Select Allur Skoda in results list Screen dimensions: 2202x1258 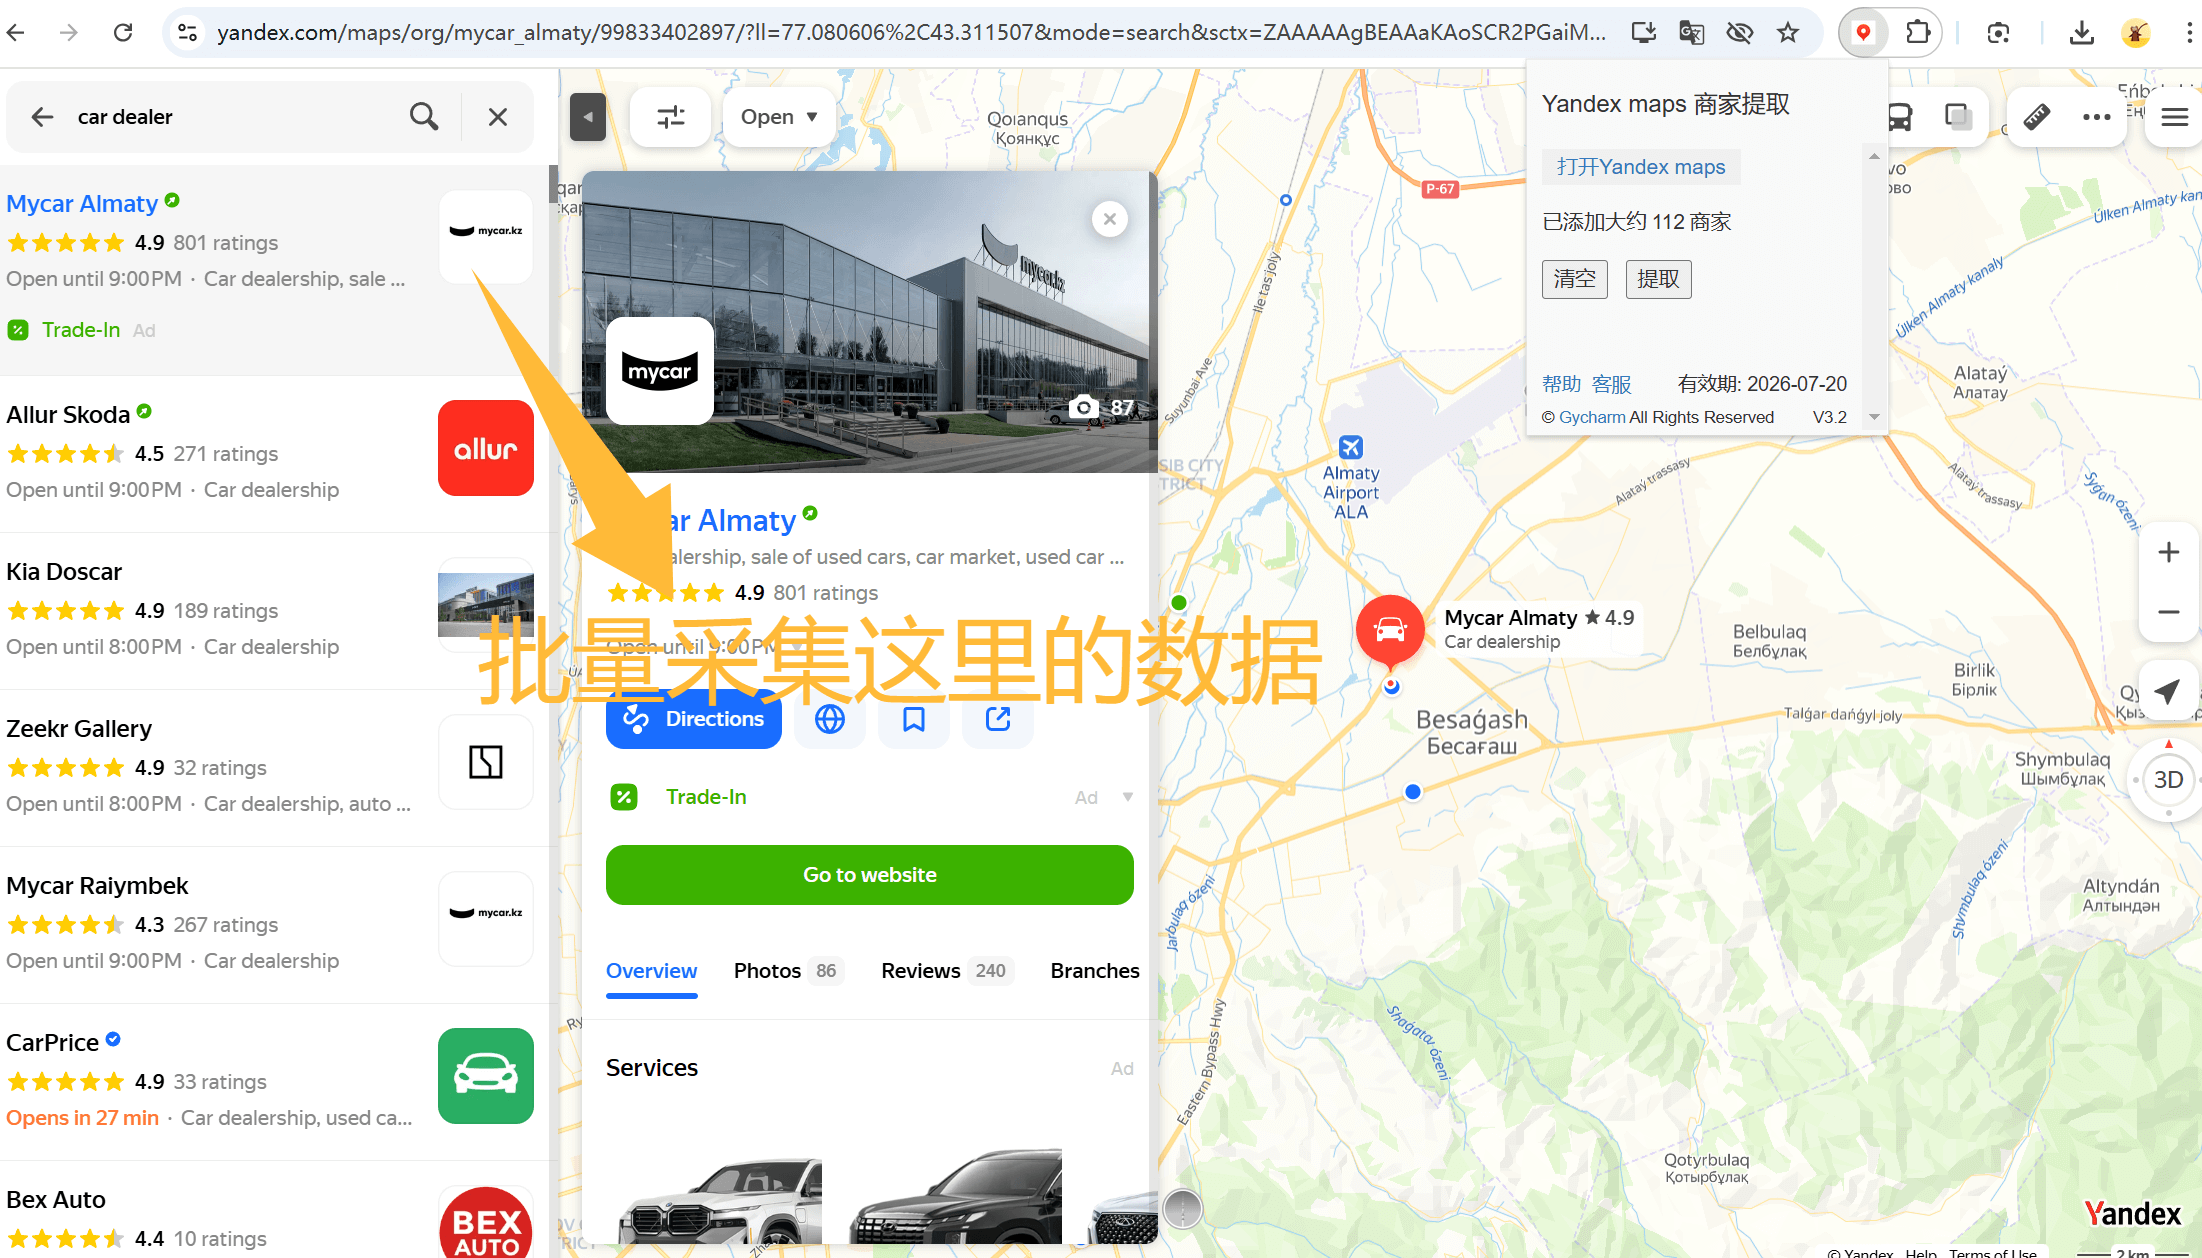pos(68,414)
